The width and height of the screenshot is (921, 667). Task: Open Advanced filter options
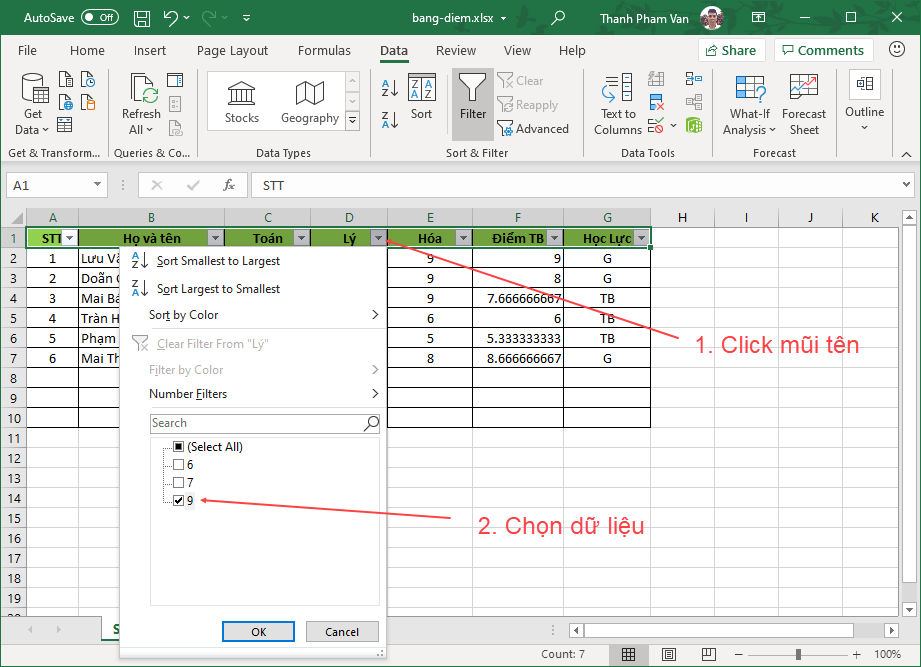click(x=533, y=129)
